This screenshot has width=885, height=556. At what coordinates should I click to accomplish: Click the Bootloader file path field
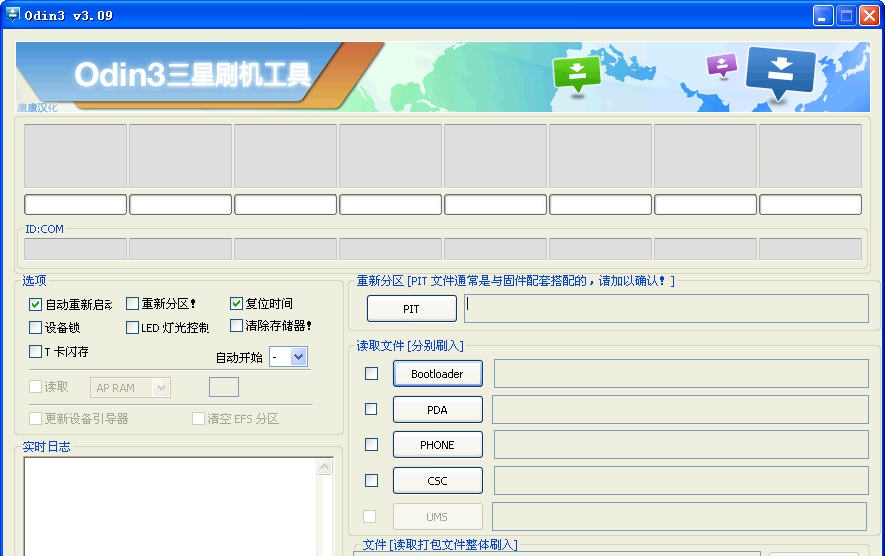pos(681,374)
